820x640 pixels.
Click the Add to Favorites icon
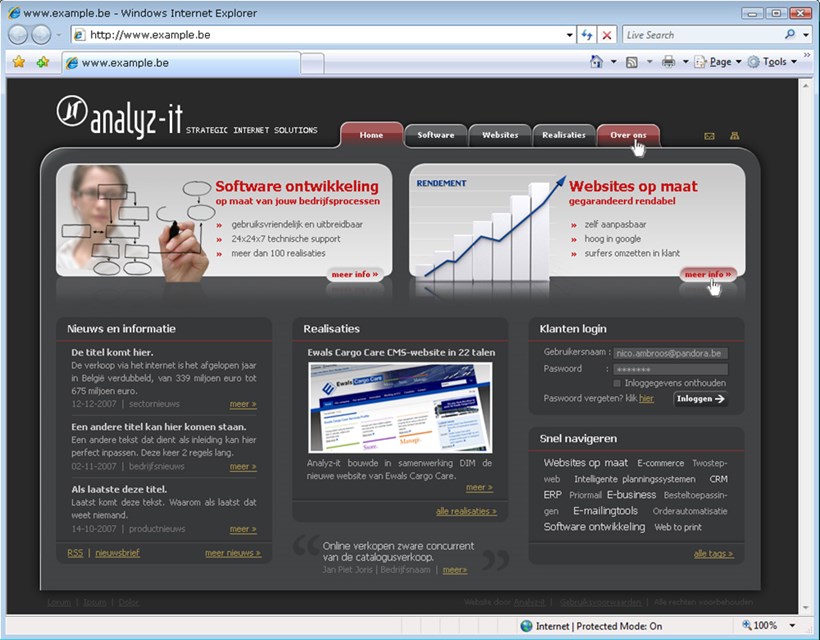click(x=42, y=62)
